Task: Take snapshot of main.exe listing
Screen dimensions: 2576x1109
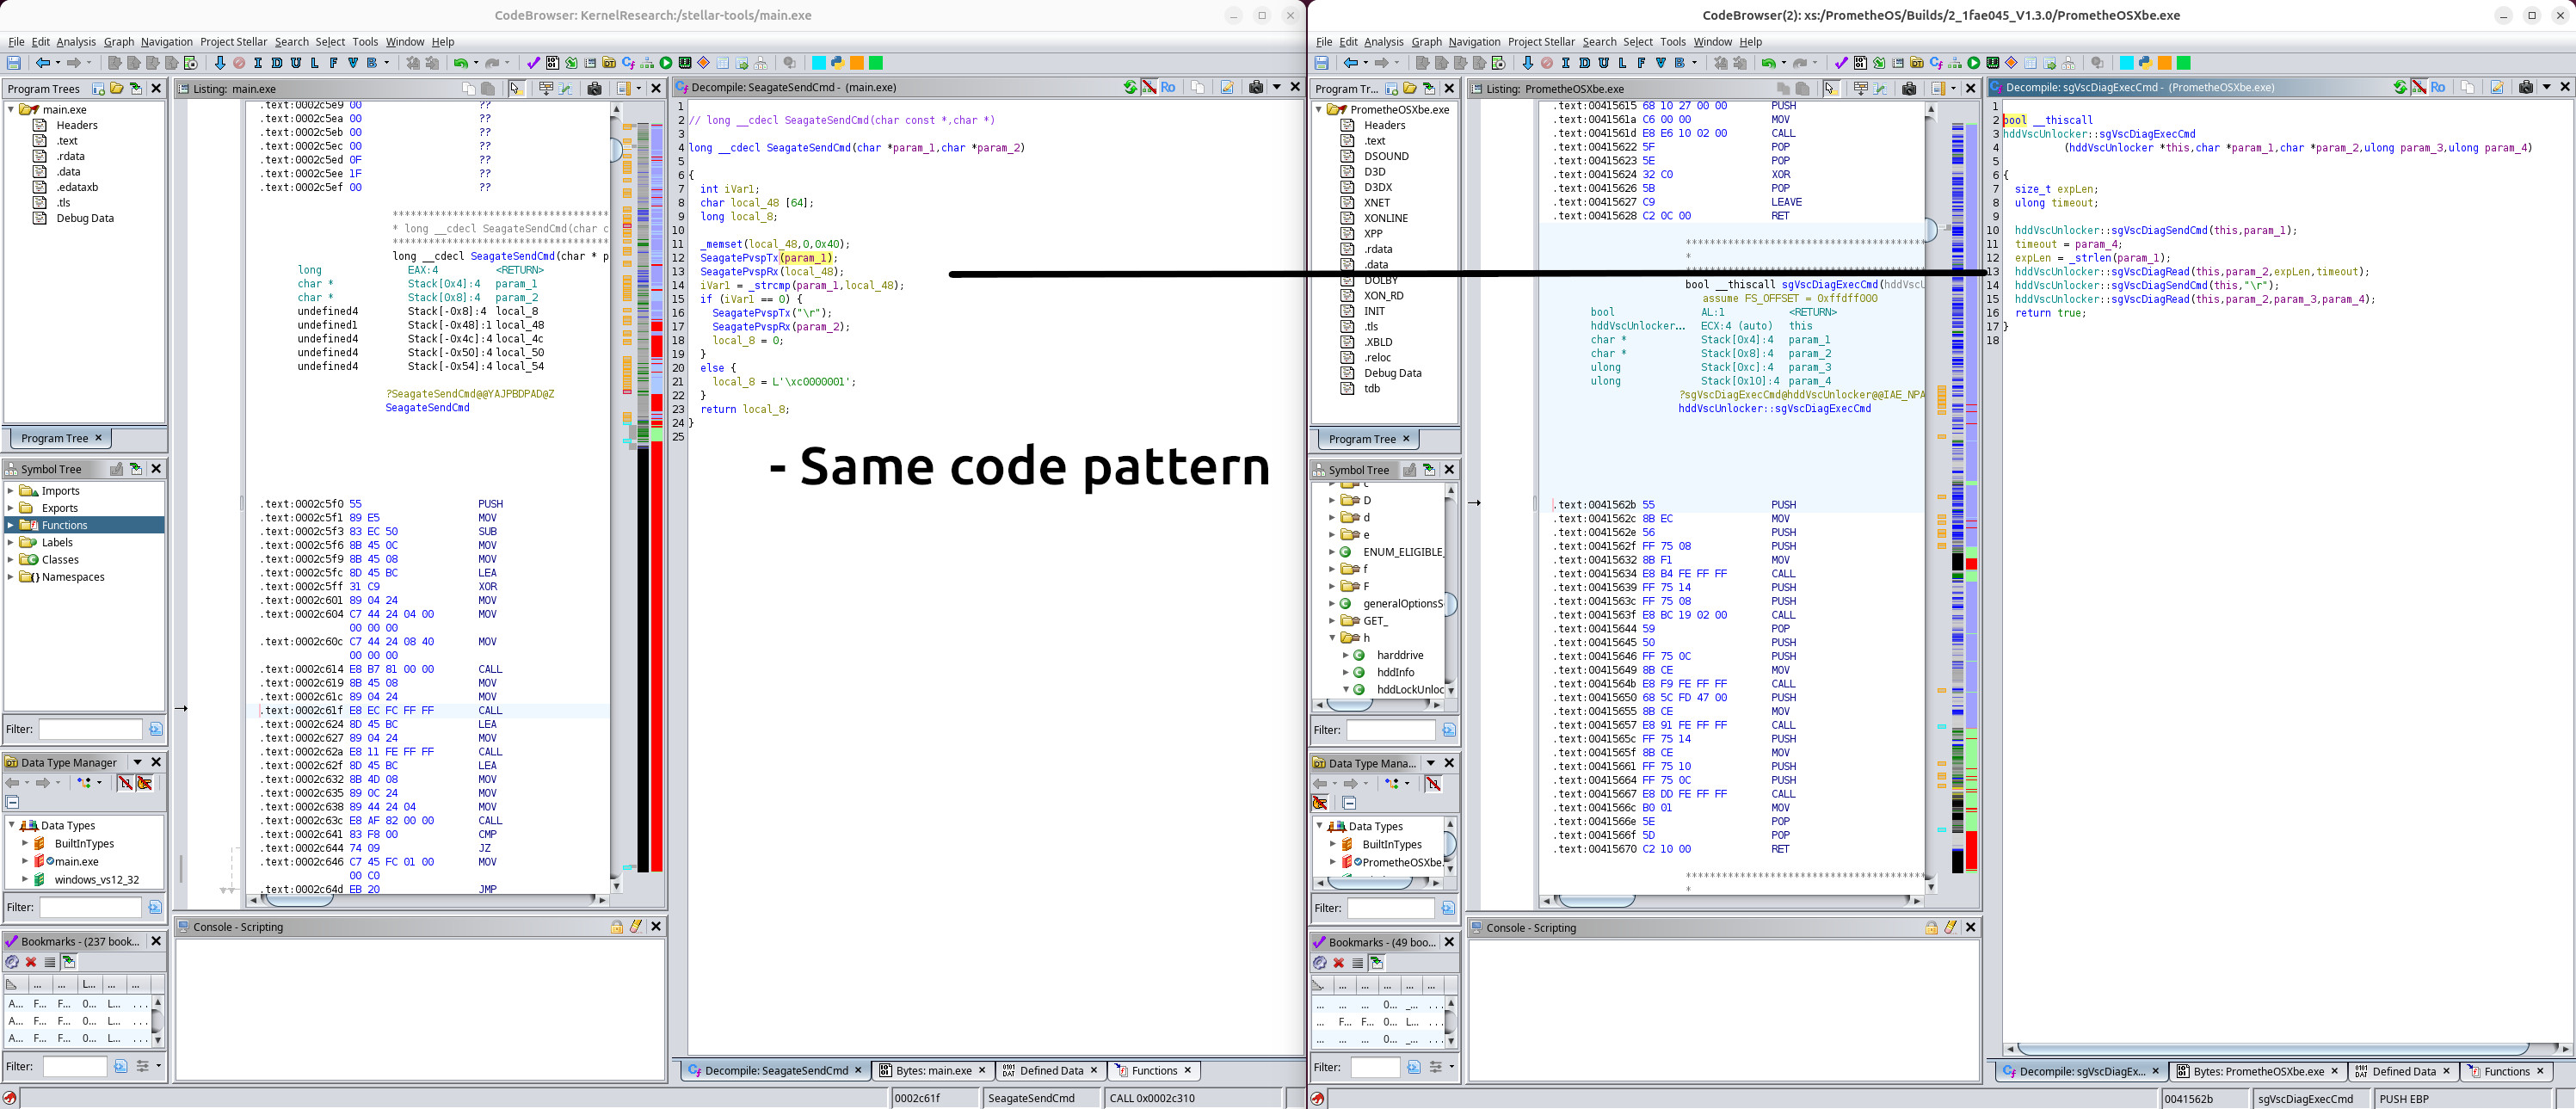Action: [594, 88]
